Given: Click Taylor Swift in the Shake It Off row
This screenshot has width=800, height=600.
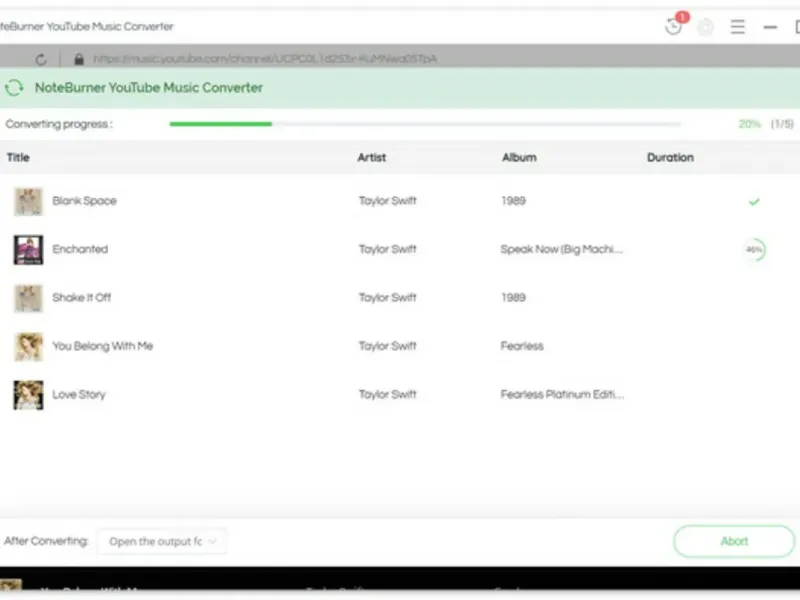Looking at the screenshot, I should [x=388, y=297].
